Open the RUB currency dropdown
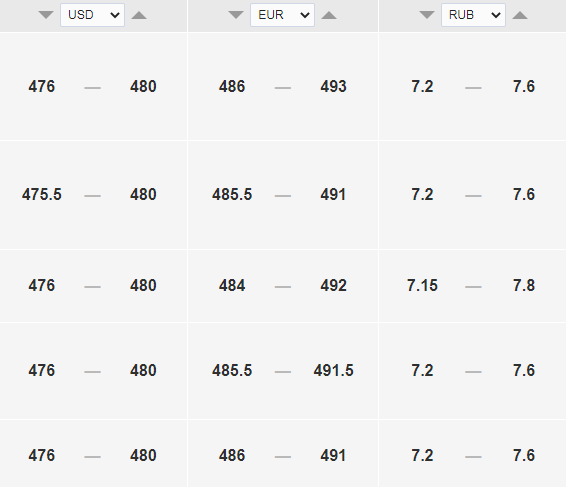Viewport: 566px width, 487px height. point(473,15)
